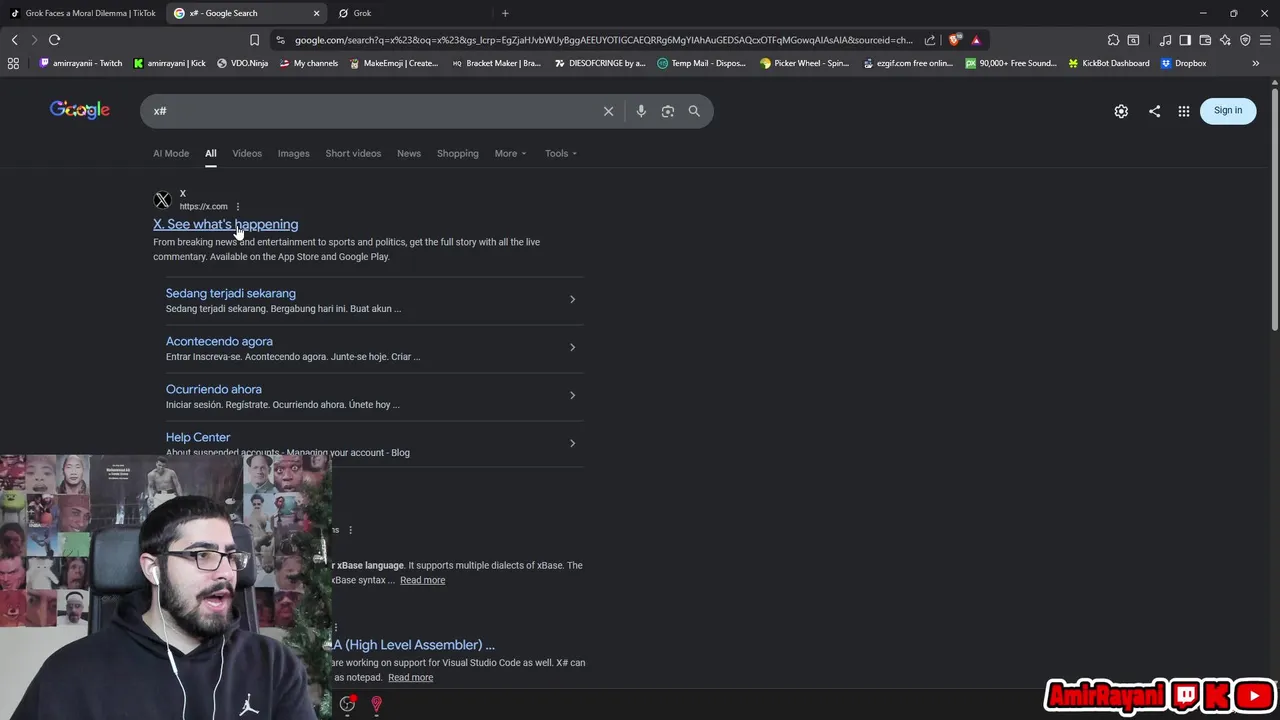Open the chevron on Help Center row

pyautogui.click(x=572, y=443)
